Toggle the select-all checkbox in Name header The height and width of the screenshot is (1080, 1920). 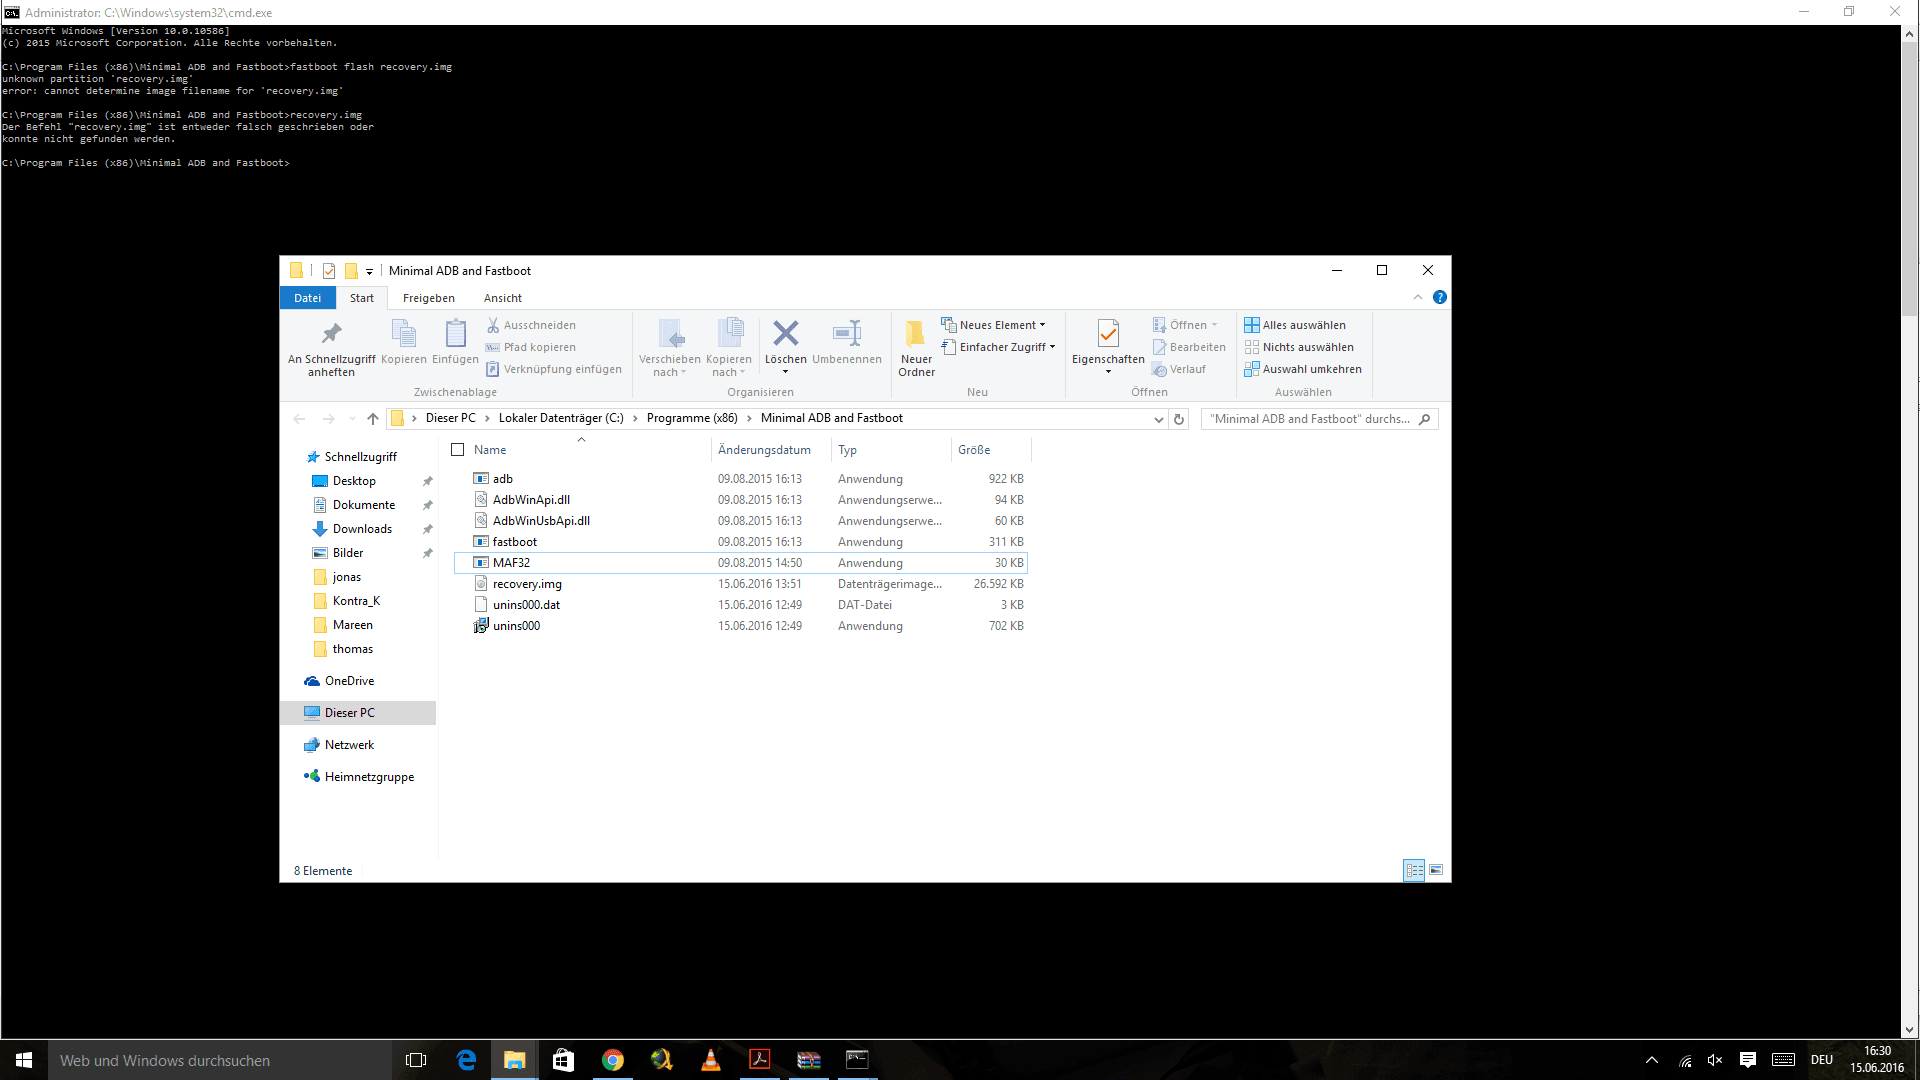click(x=458, y=450)
